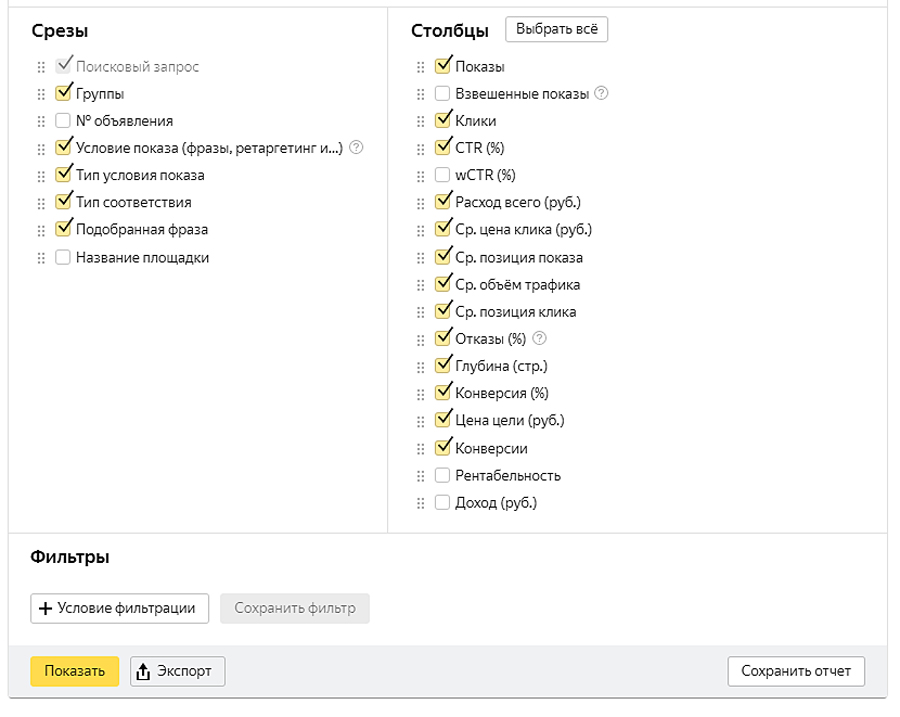900x717 pixels.
Task: Open the Экспорт button
Action: (x=177, y=671)
